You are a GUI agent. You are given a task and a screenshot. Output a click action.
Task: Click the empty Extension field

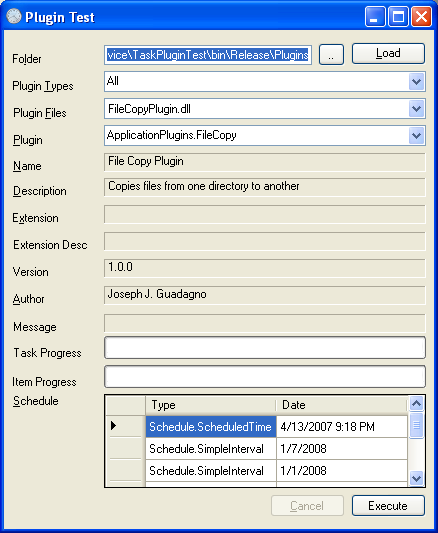264,214
